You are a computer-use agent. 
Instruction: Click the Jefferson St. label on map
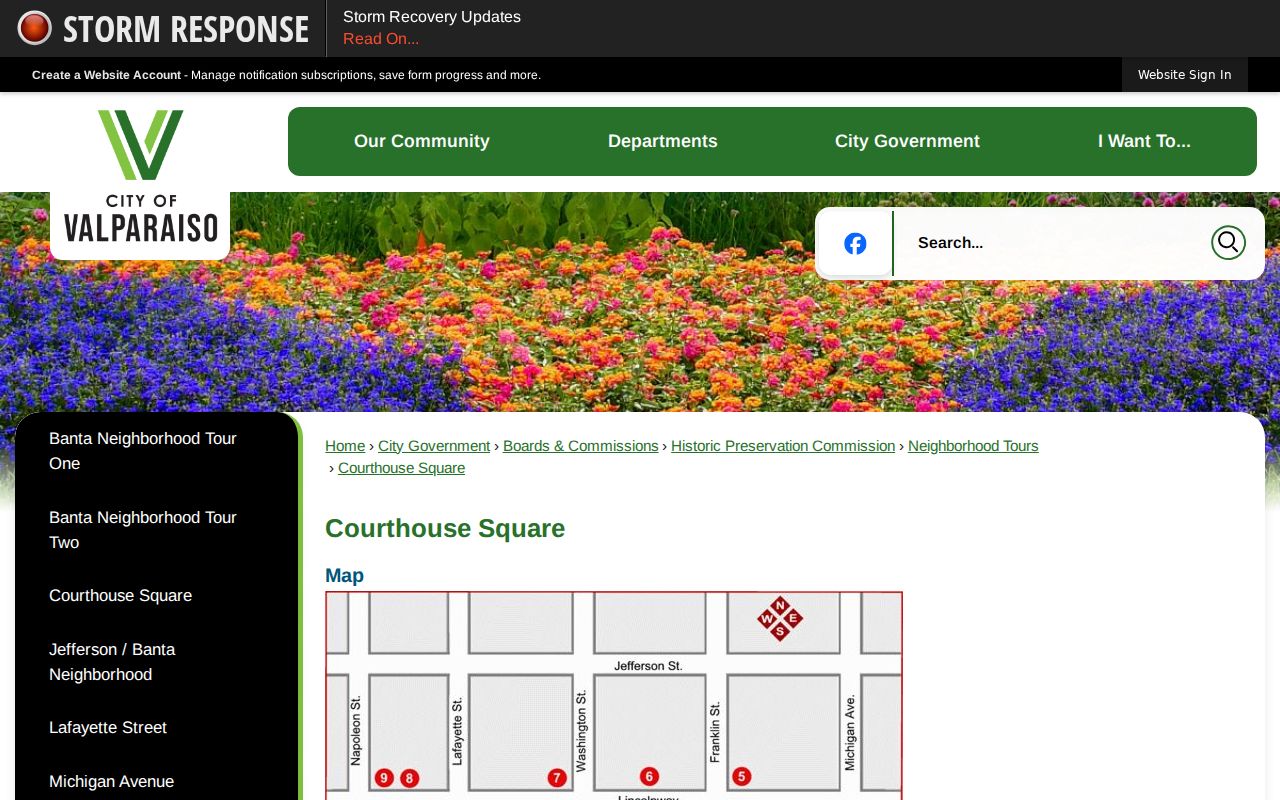pyautogui.click(x=648, y=665)
